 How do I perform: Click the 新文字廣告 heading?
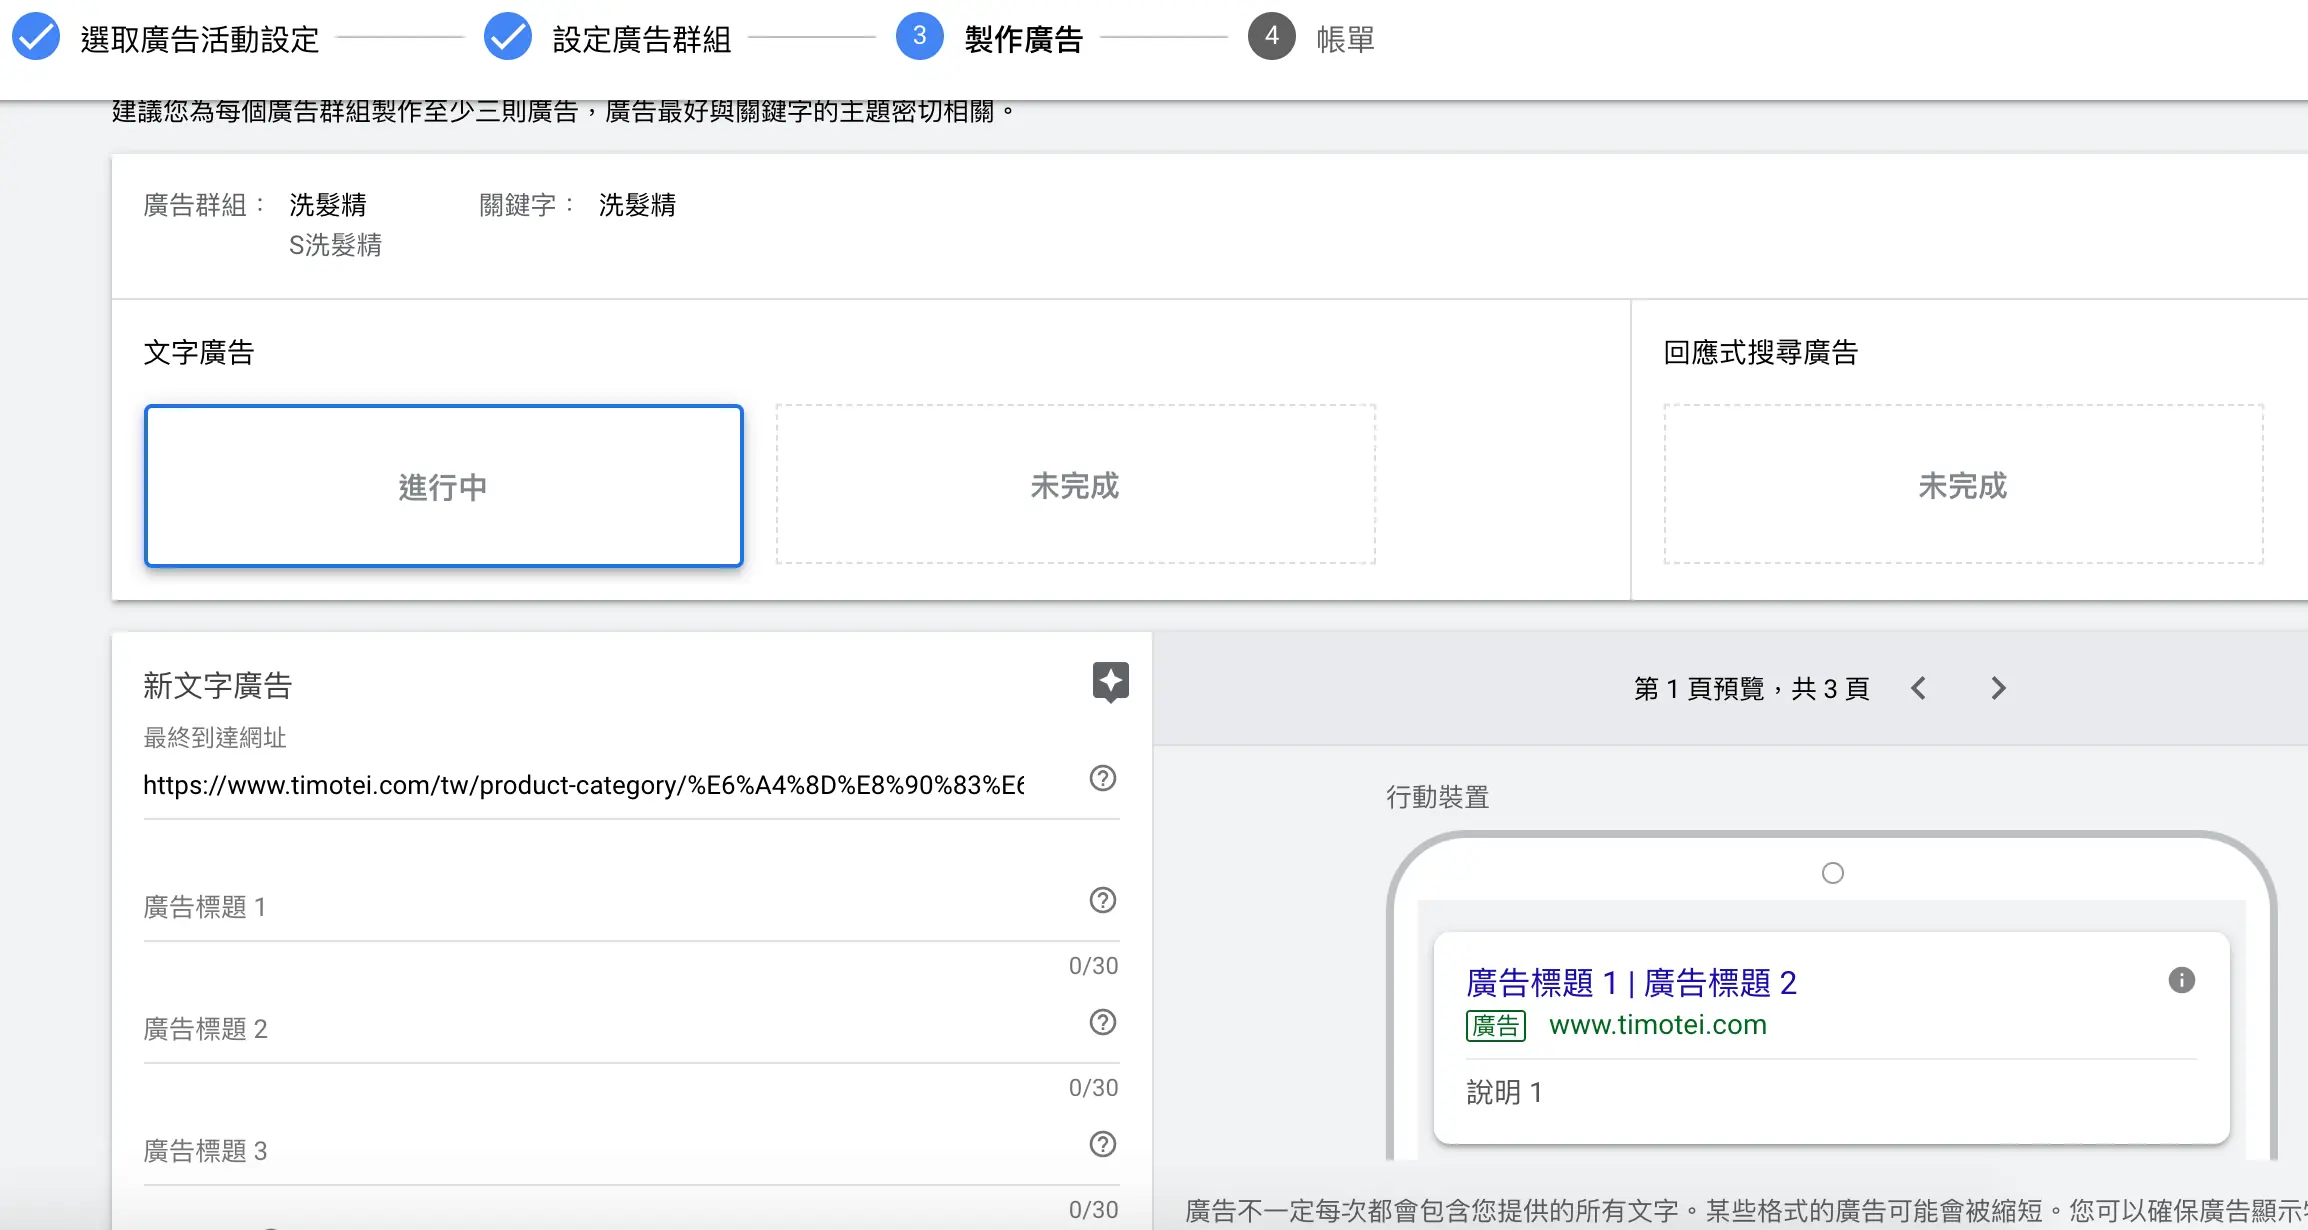(x=217, y=686)
